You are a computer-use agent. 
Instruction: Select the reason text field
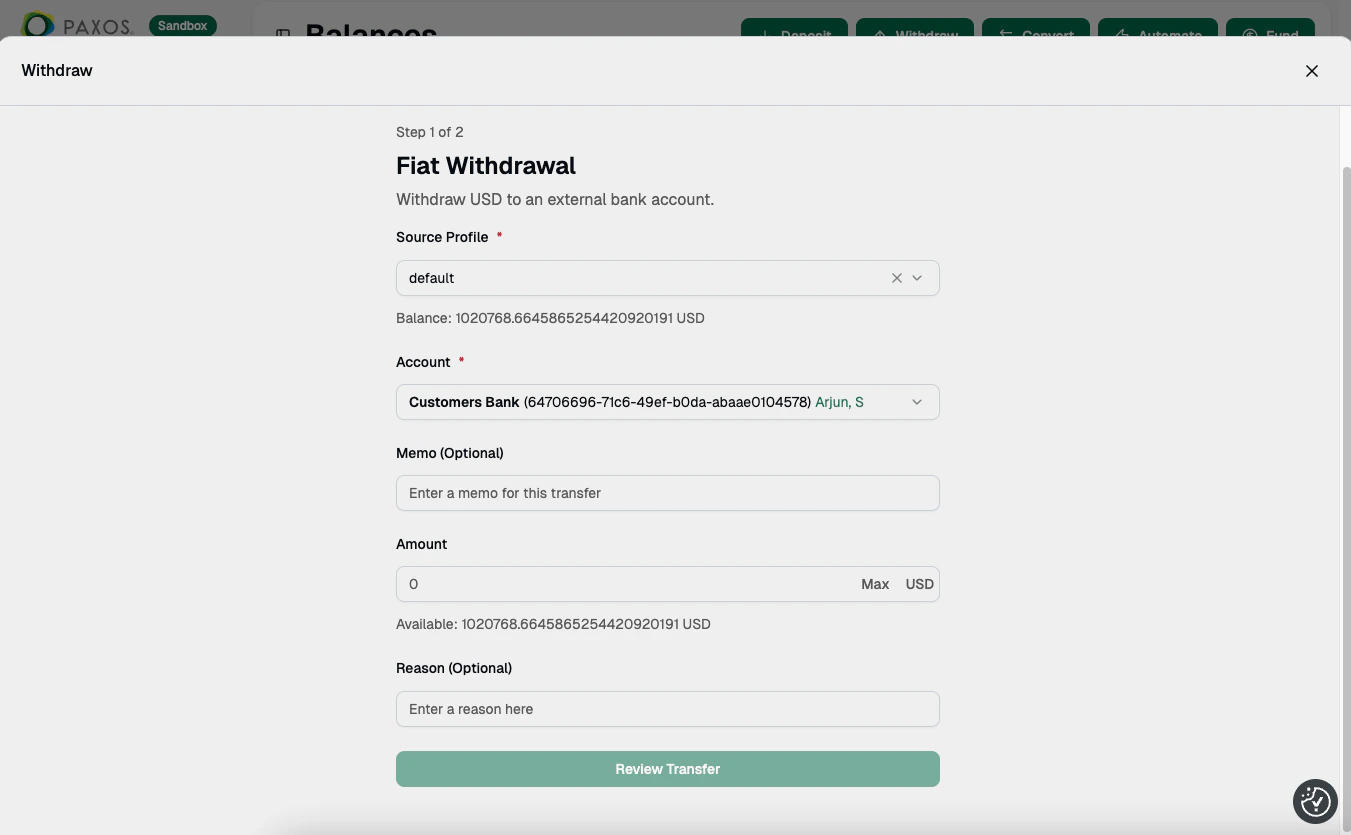(667, 709)
